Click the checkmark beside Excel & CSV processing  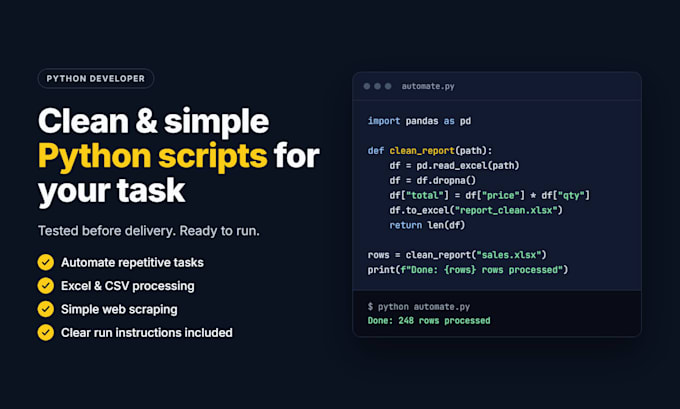(46, 286)
